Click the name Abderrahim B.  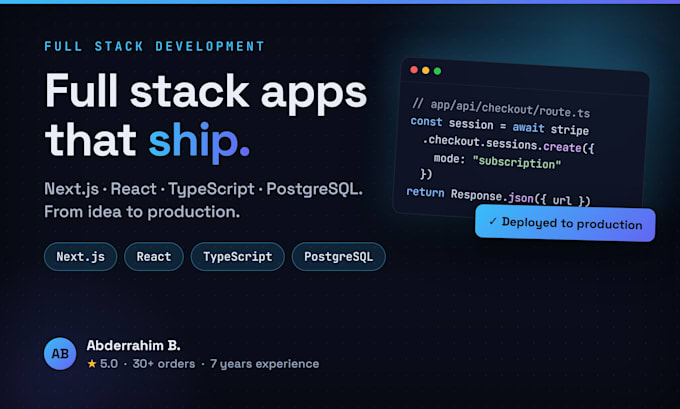click(x=134, y=345)
